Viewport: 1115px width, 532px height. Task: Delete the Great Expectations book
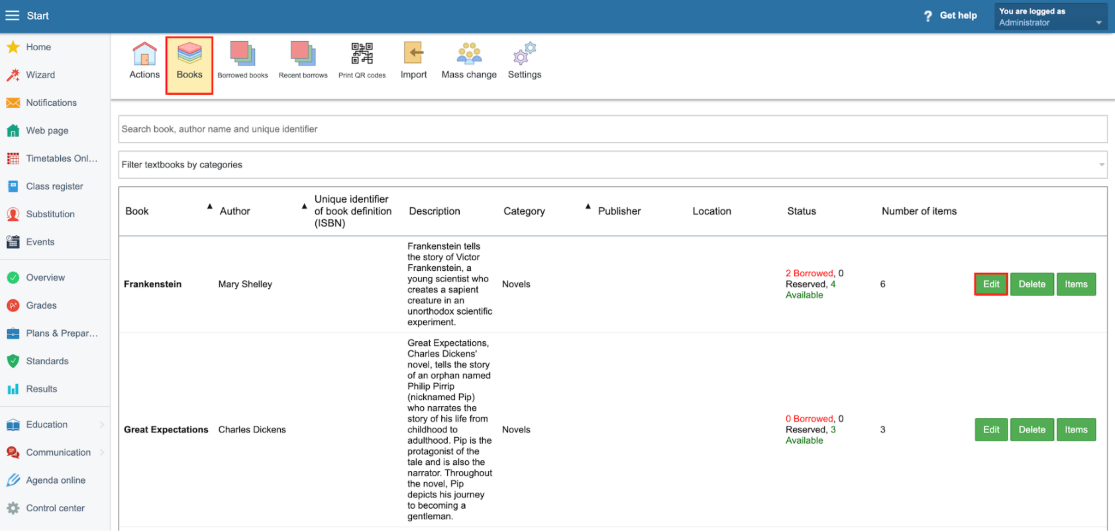(1032, 430)
